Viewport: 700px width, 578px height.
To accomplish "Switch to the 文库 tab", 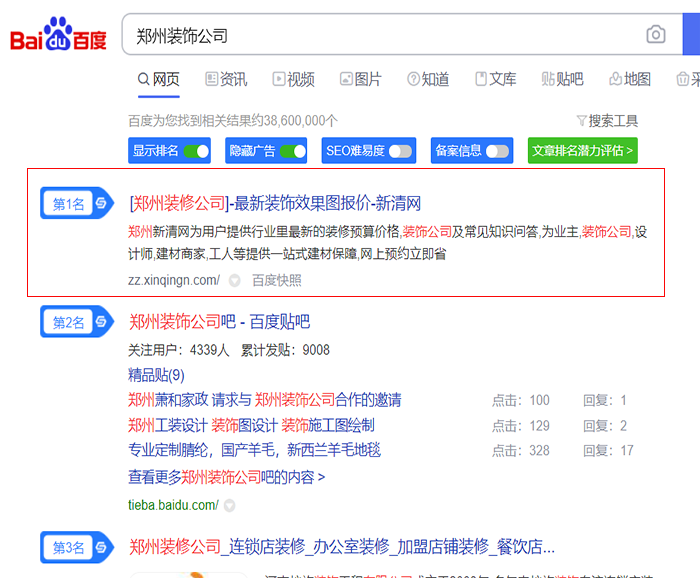I will [496, 79].
